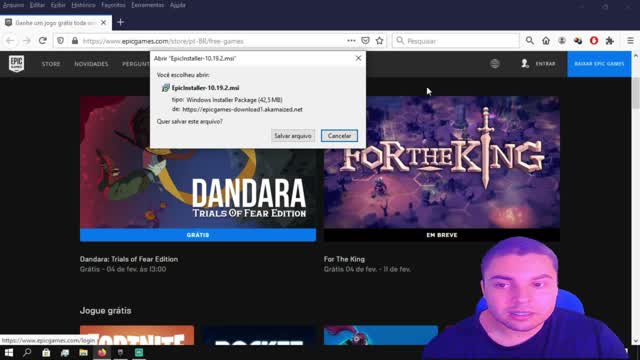
Task: Open the Histórico menu
Action: click(x=83, y=5)
